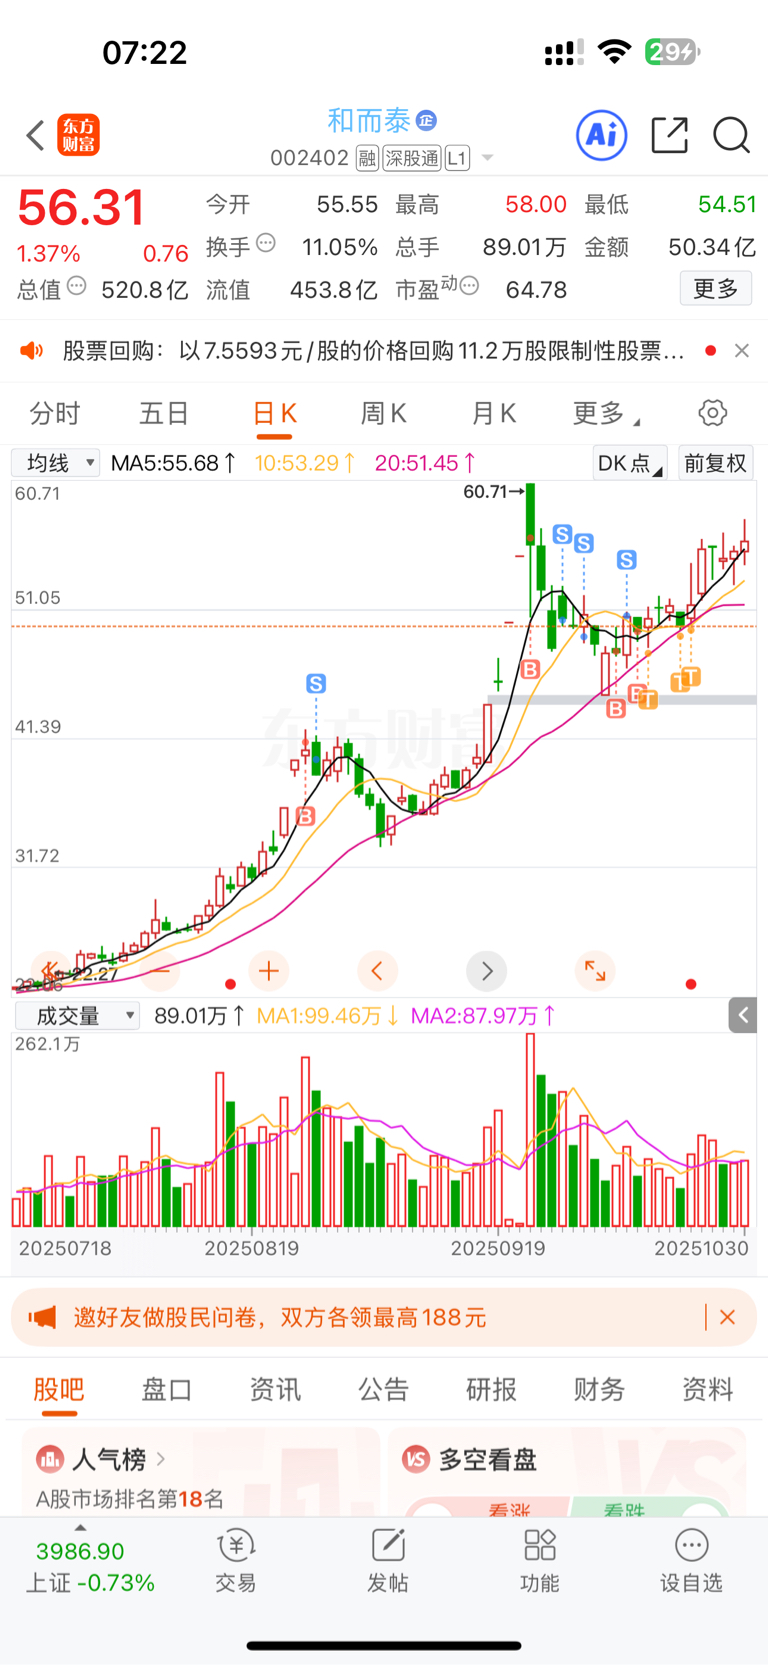768x1665 pixels.
Task: Switch to 财务 tab
Action: (x=599, y=1389)
